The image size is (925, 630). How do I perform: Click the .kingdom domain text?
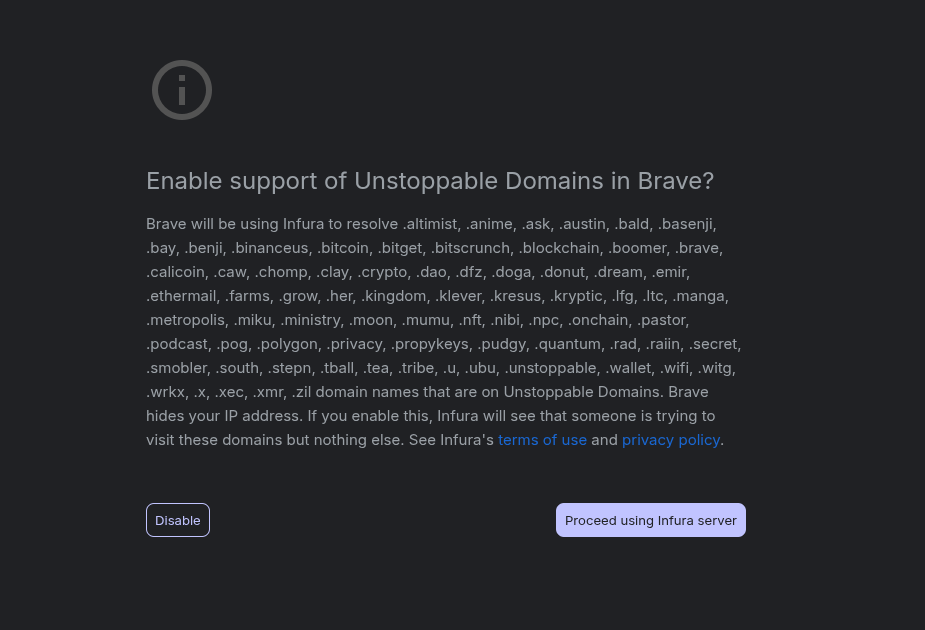(393, 296)
